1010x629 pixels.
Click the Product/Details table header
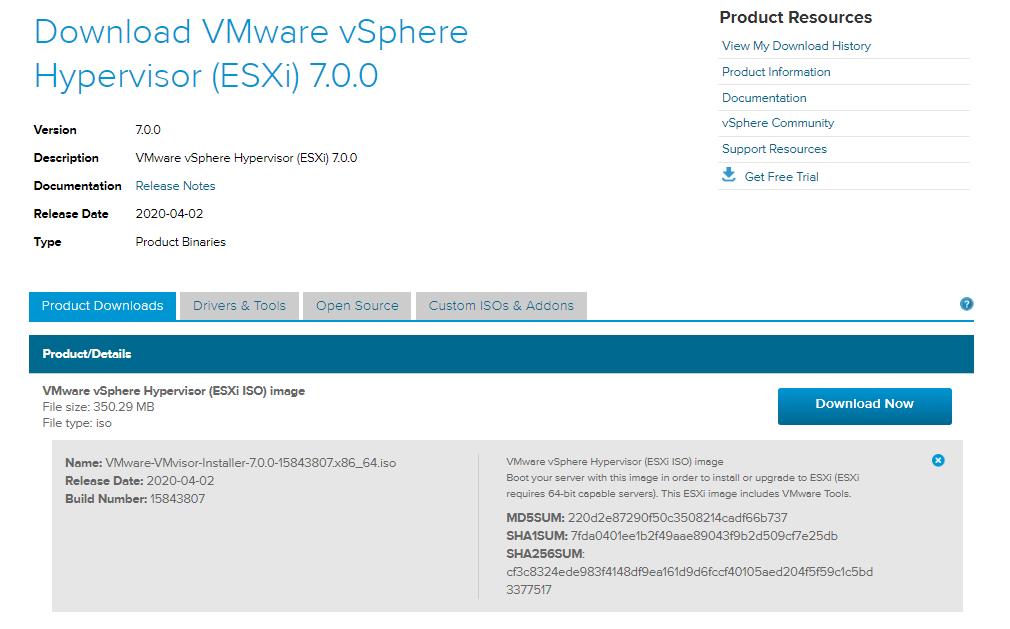click(x=501, y=353)
